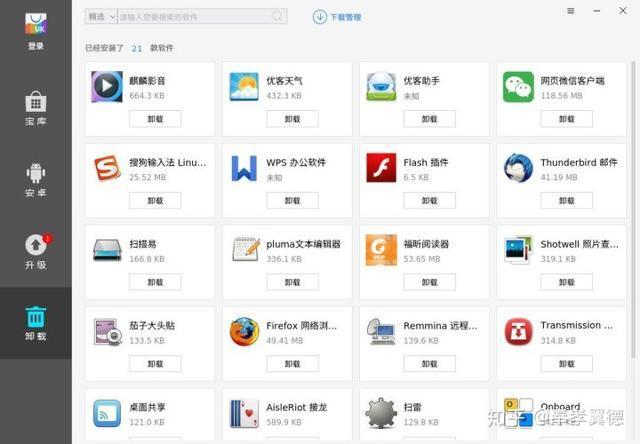Uninstall pluma文本编辑器 with its 卸载 button
640x444 pixels.
[x=292, y=282]
